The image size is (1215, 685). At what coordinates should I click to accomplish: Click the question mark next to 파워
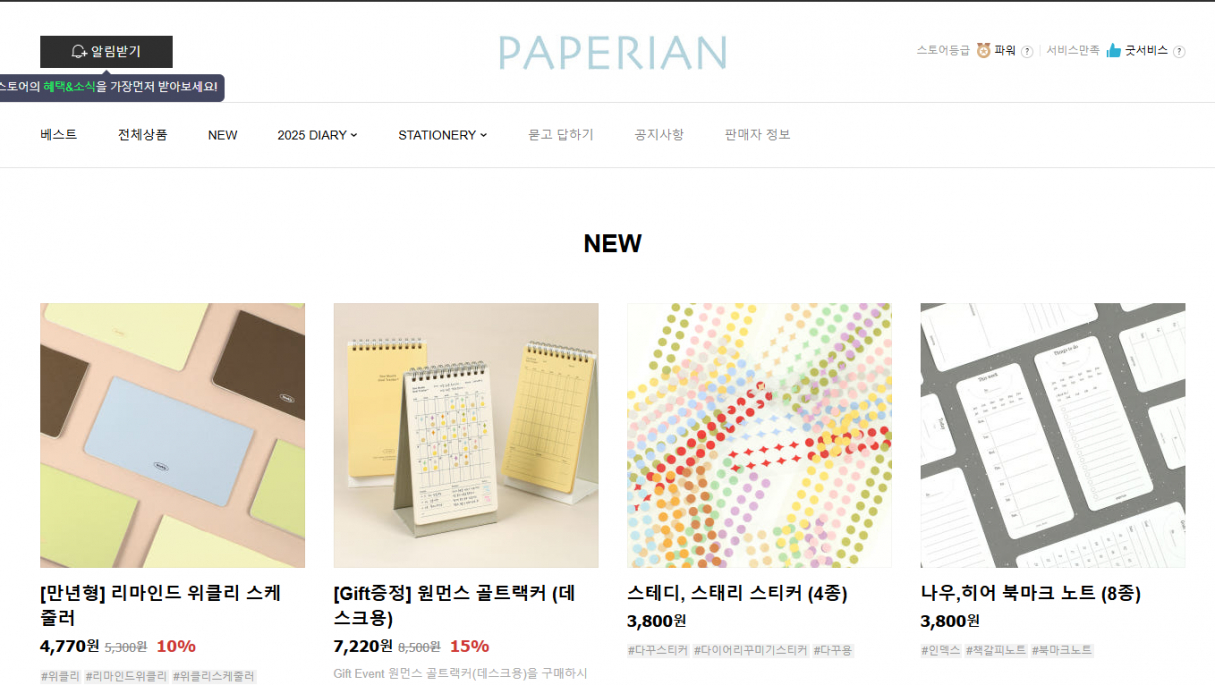coord(1027,51)
